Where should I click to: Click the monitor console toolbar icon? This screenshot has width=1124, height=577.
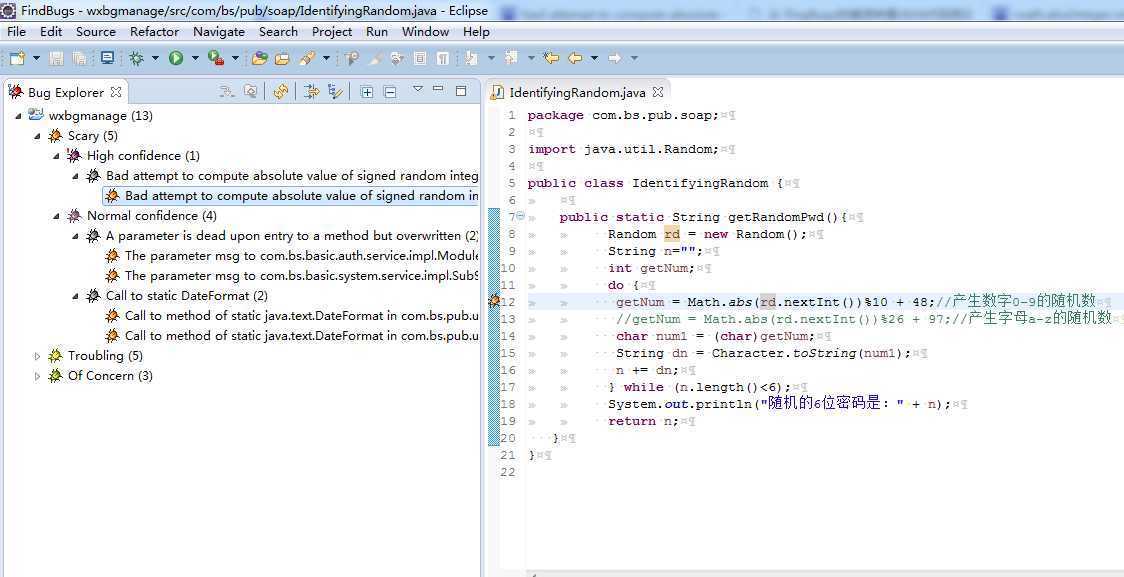pyautogui.click(x=108, y=58)
